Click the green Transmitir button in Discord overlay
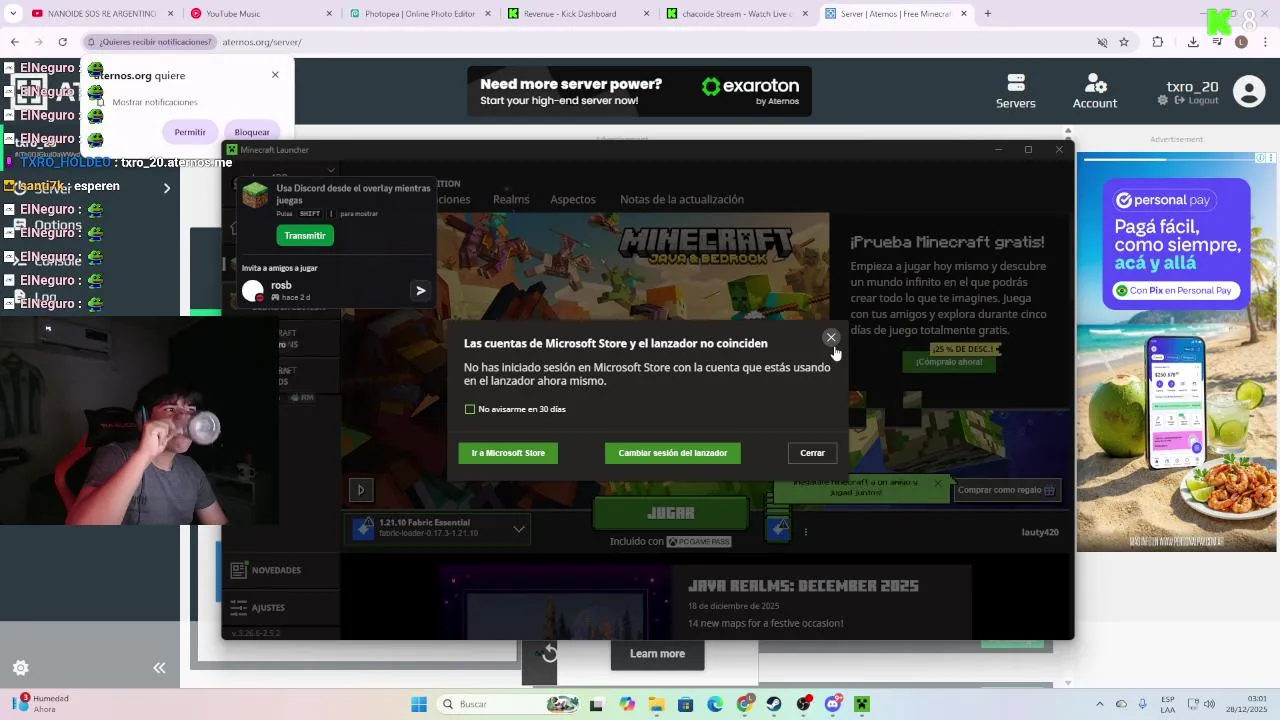 [305, 235]
